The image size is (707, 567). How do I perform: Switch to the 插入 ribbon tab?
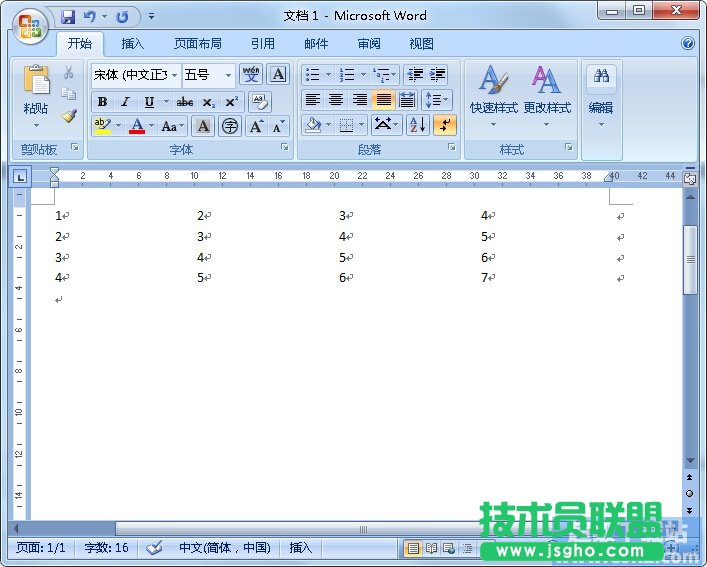[132, 44]
